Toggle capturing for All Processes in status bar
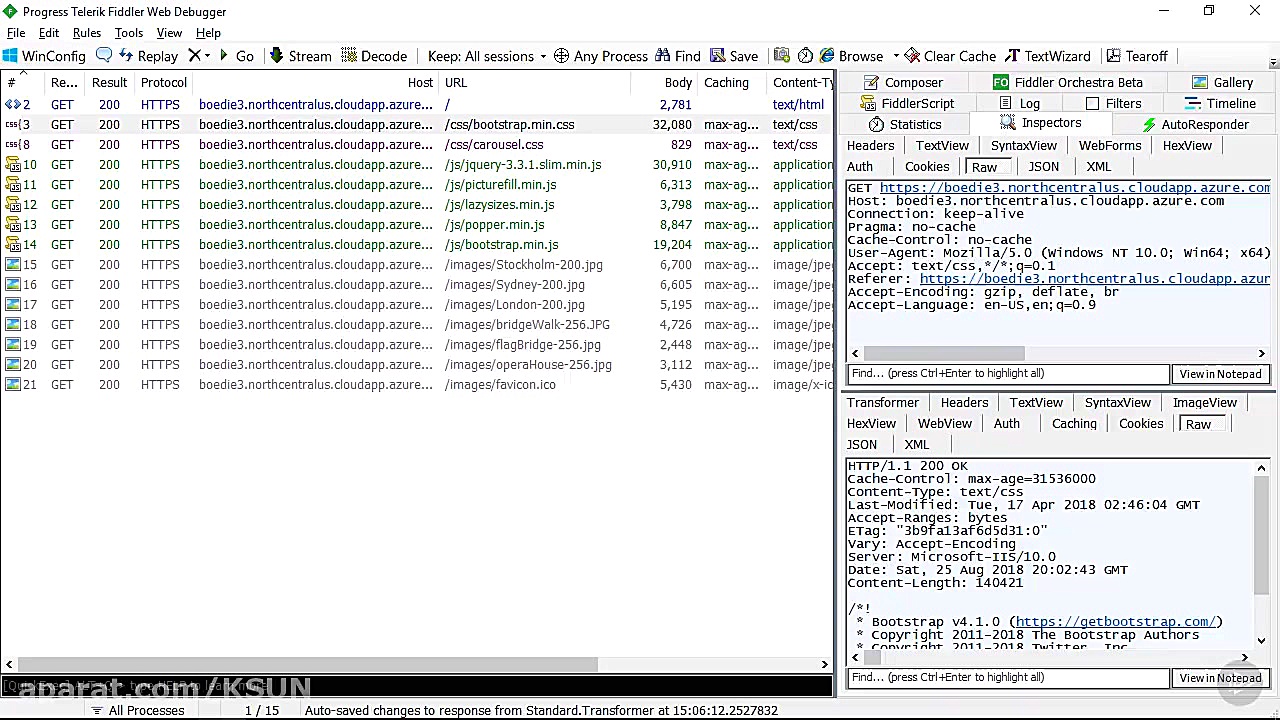Viewport: 1280px width, 720px height. [139, 710]
